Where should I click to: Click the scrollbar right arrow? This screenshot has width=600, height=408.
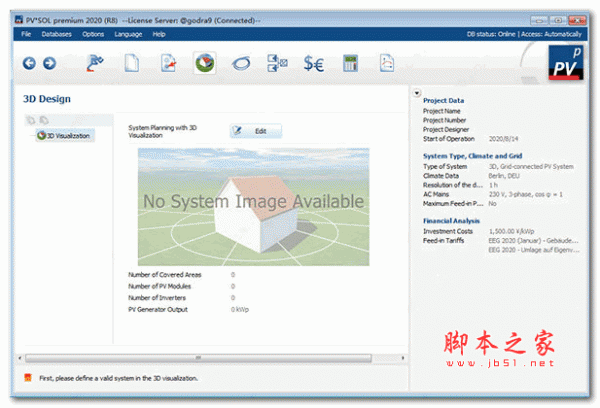[x=403, y=358]
